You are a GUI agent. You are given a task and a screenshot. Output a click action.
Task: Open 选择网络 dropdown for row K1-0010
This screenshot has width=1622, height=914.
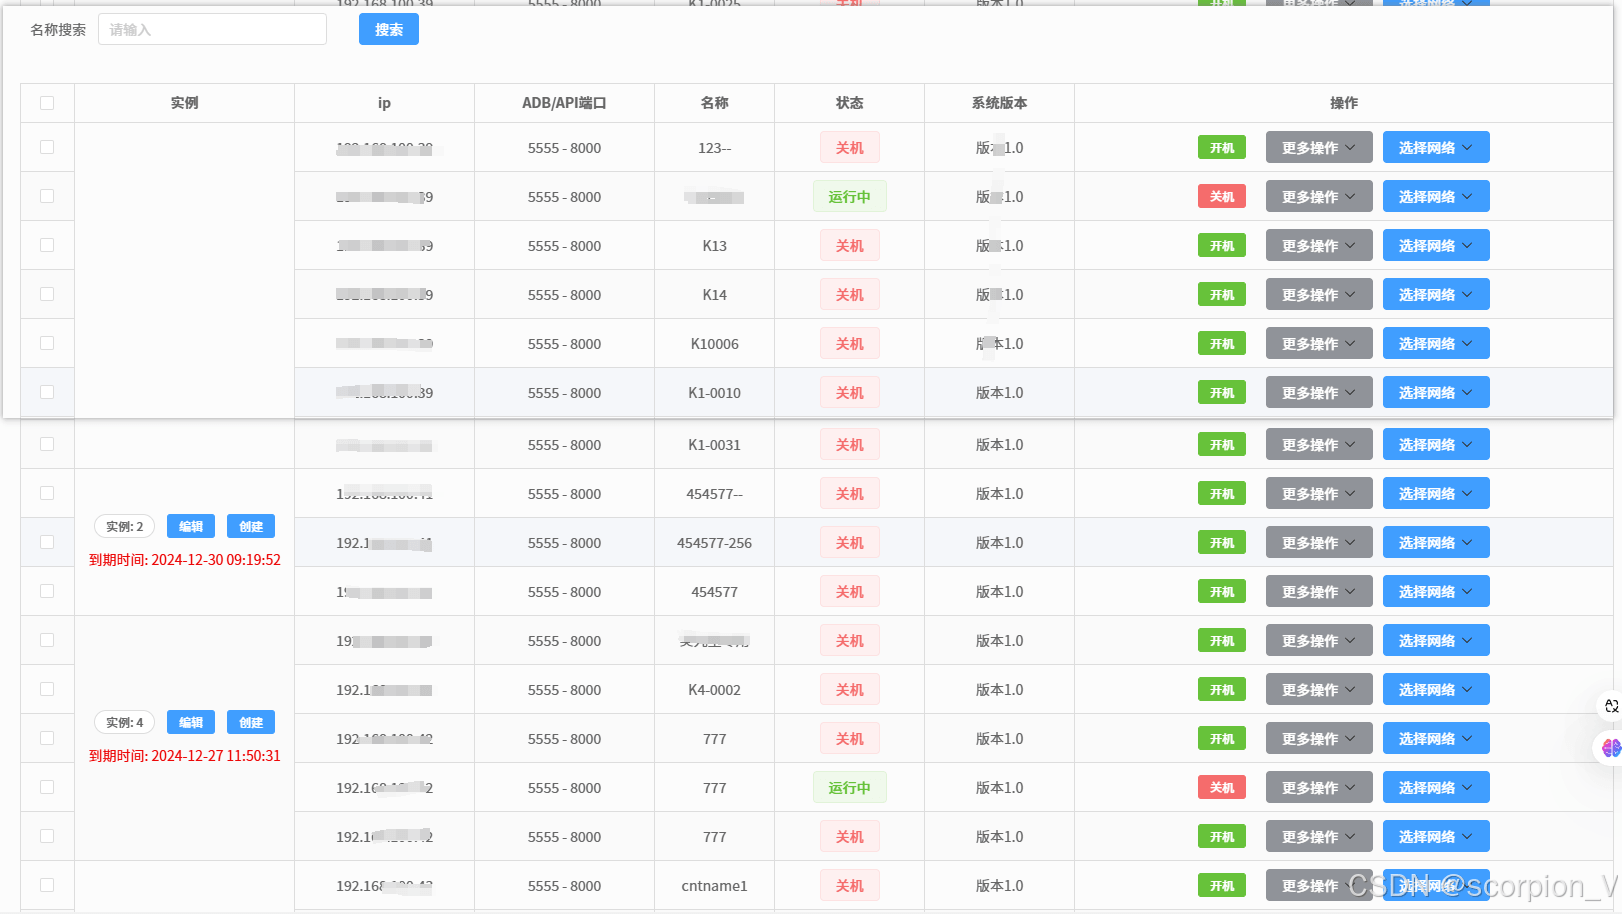click(x=1436, y=392)
